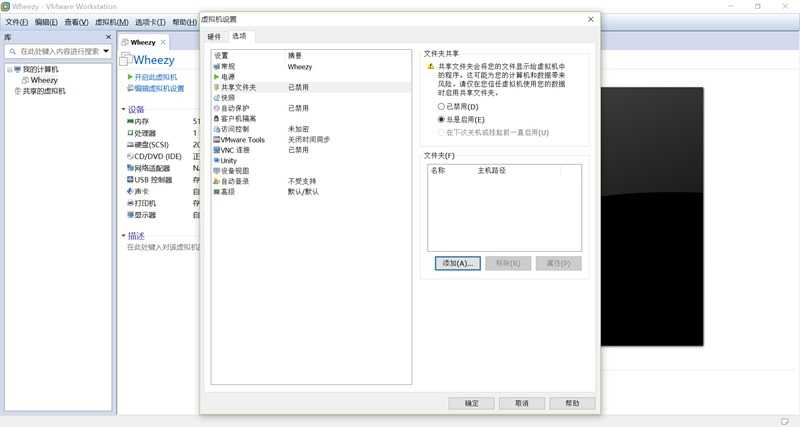800x427 pixels.
Task: Click the 显示器 display device icon
Action: tap(130, 215)
